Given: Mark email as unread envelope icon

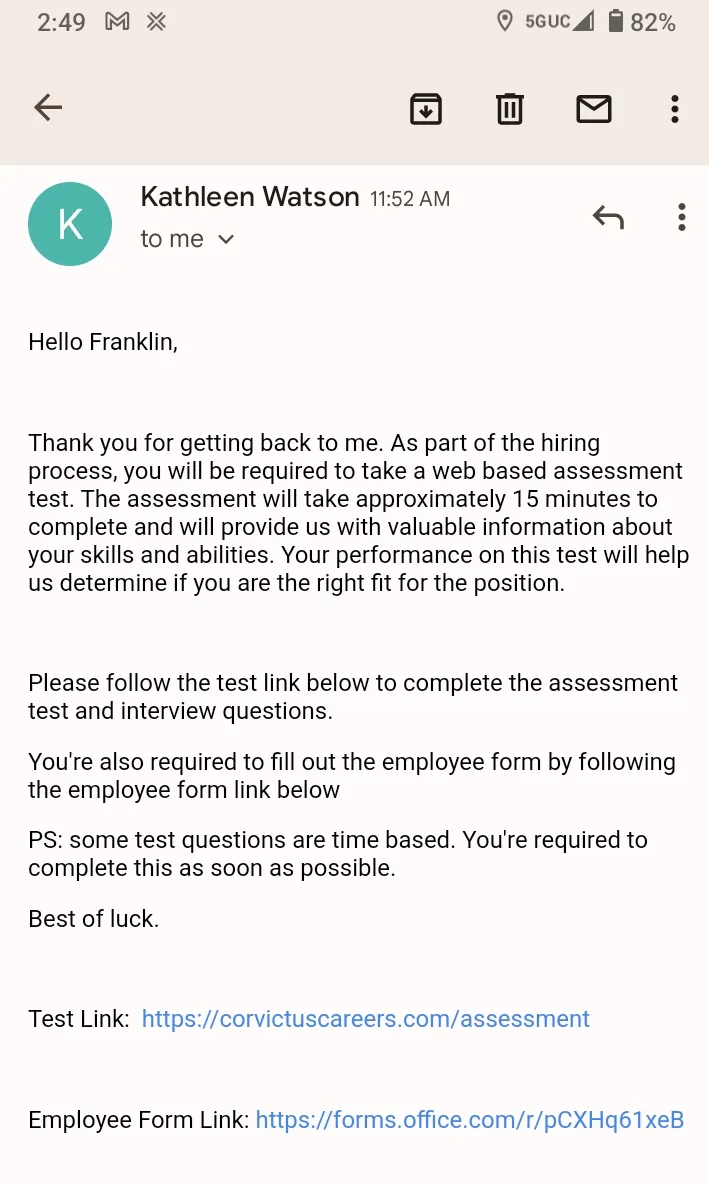Looking at the screenshot, I should 593,109.
